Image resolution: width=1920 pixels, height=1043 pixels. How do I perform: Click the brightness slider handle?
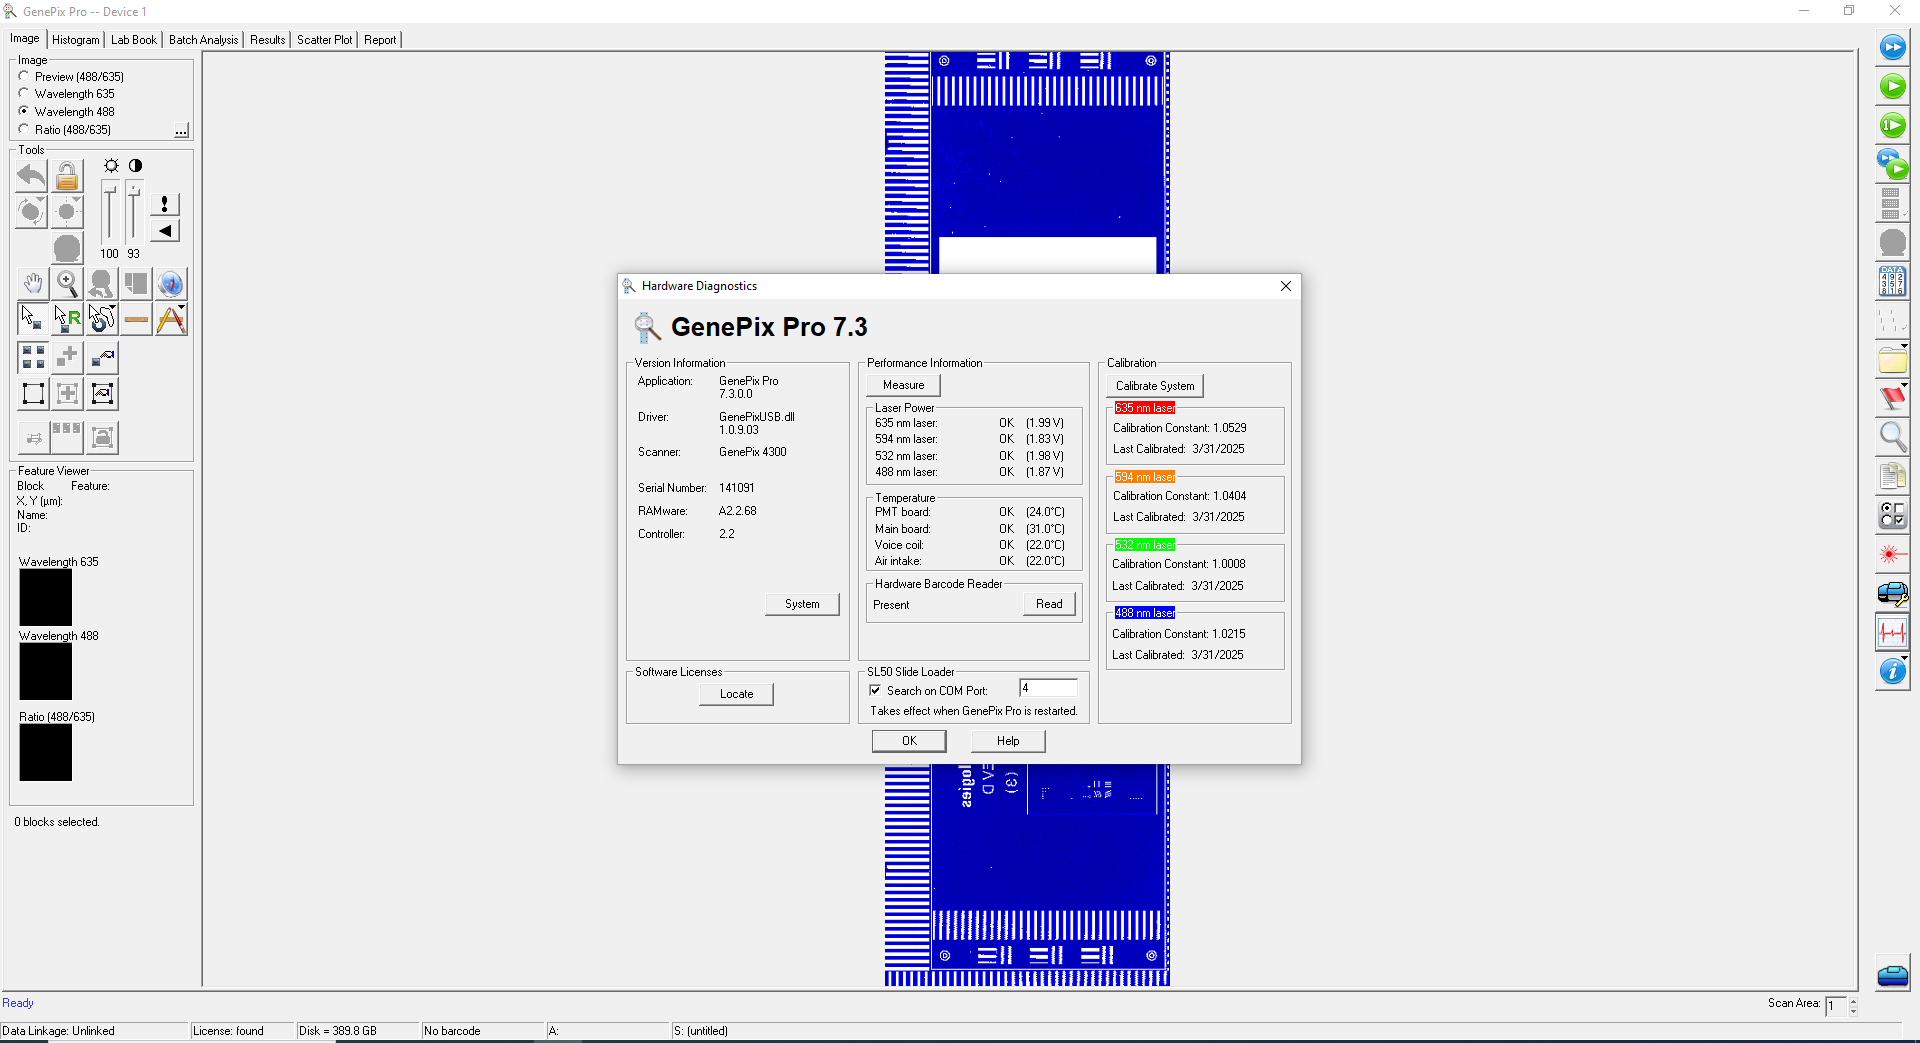[110, 188]
